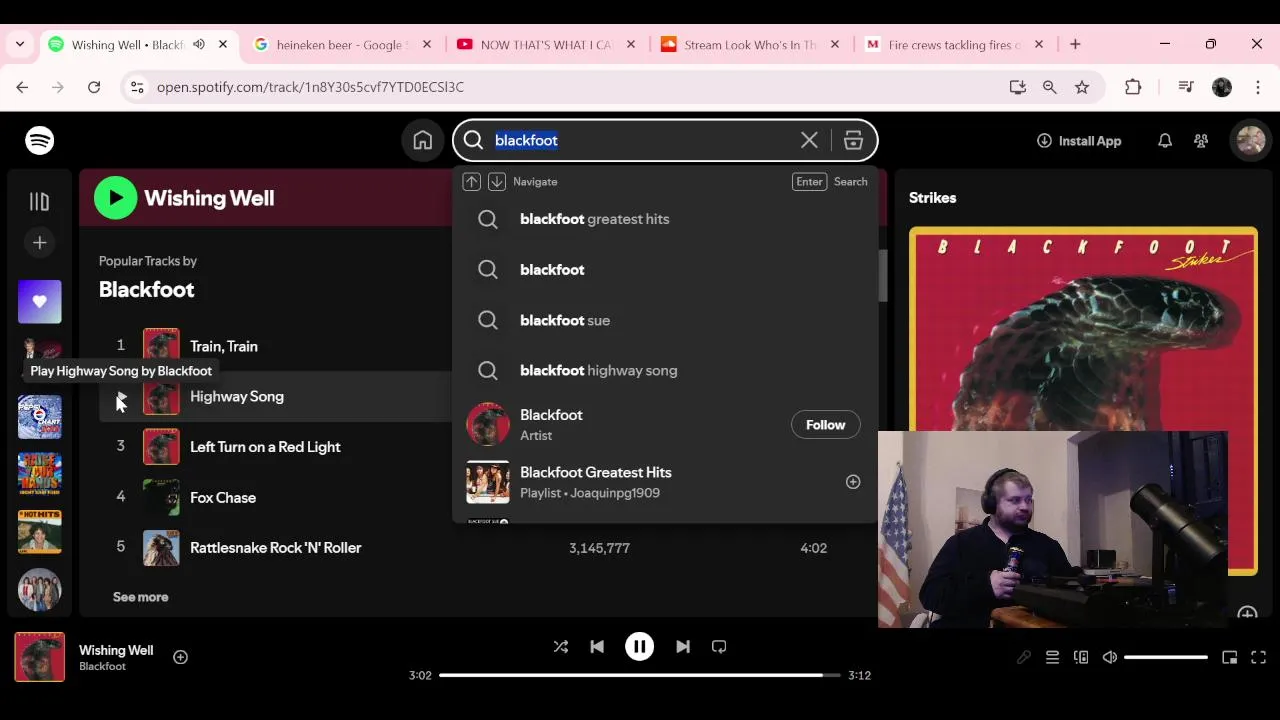
Task: Open new browser tab
Action: (1075, 45)
